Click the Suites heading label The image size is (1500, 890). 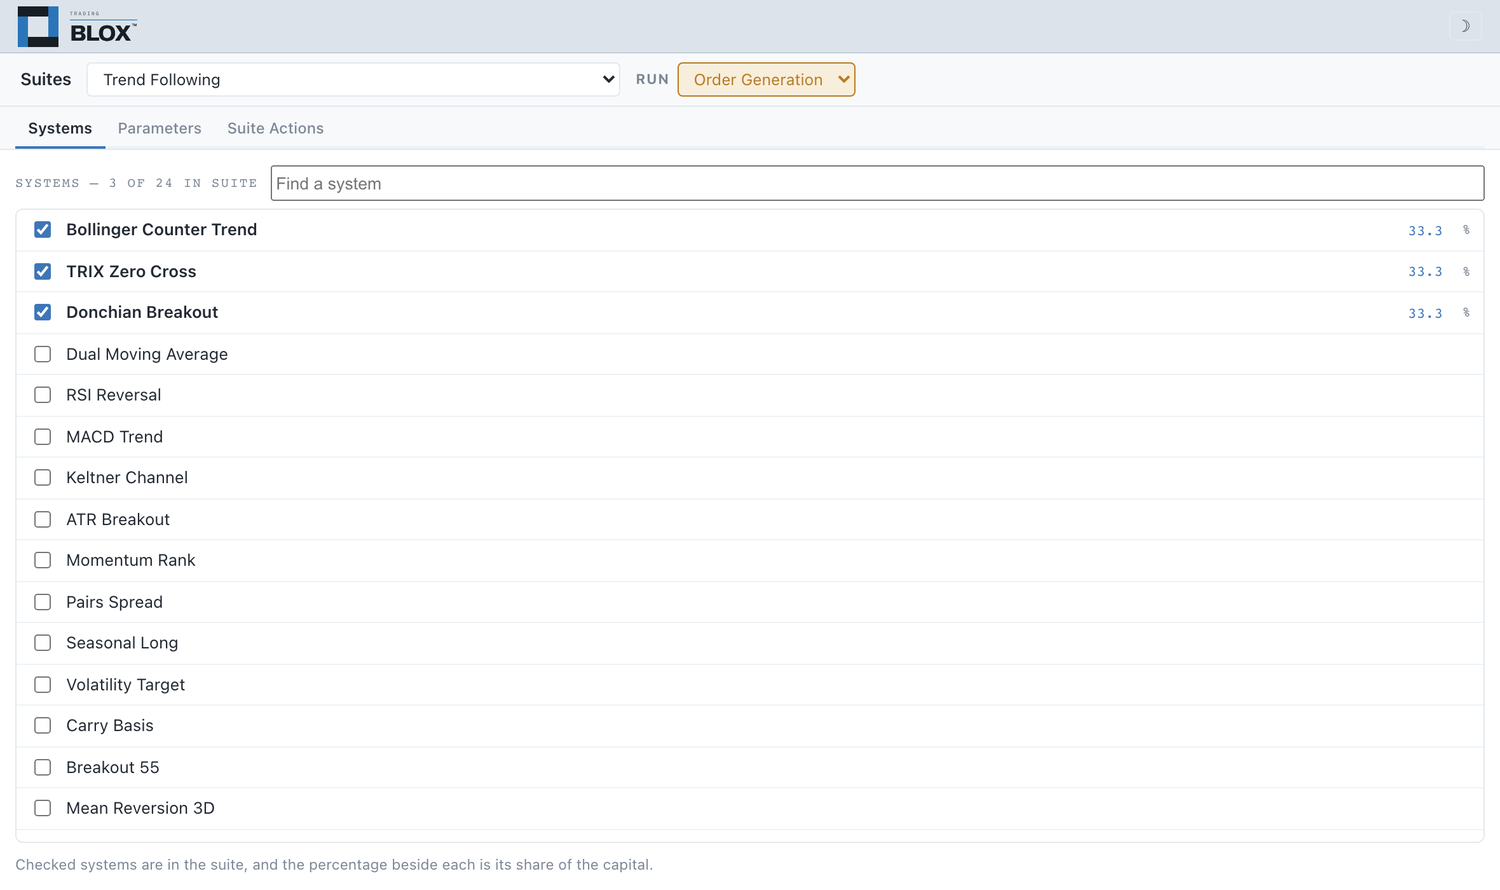tap(46, 80)
